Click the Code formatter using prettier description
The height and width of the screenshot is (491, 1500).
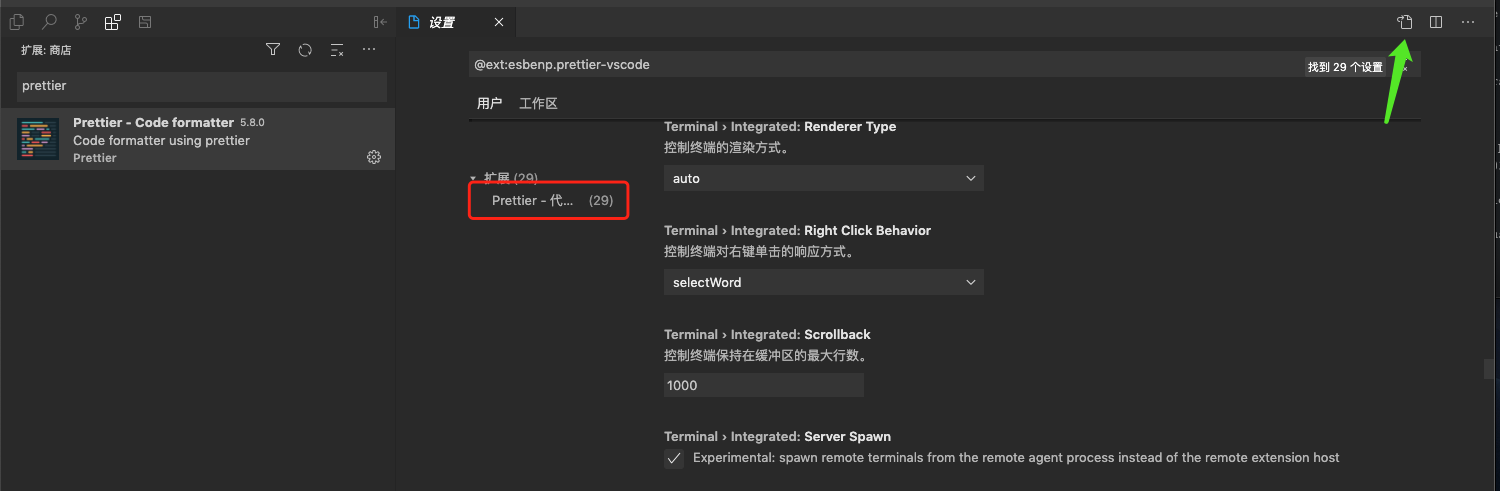161,140
